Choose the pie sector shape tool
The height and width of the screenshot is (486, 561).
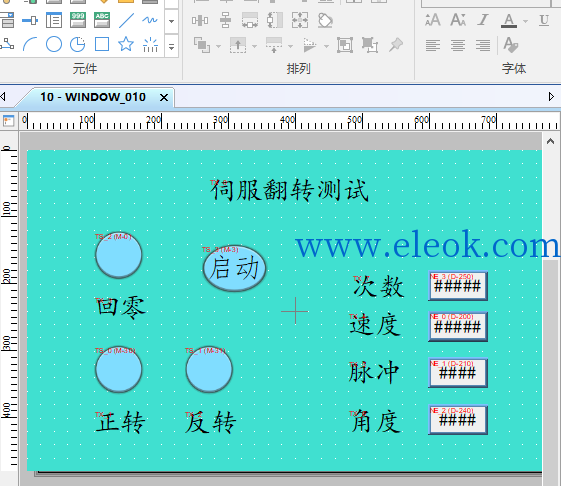point(78,44)
